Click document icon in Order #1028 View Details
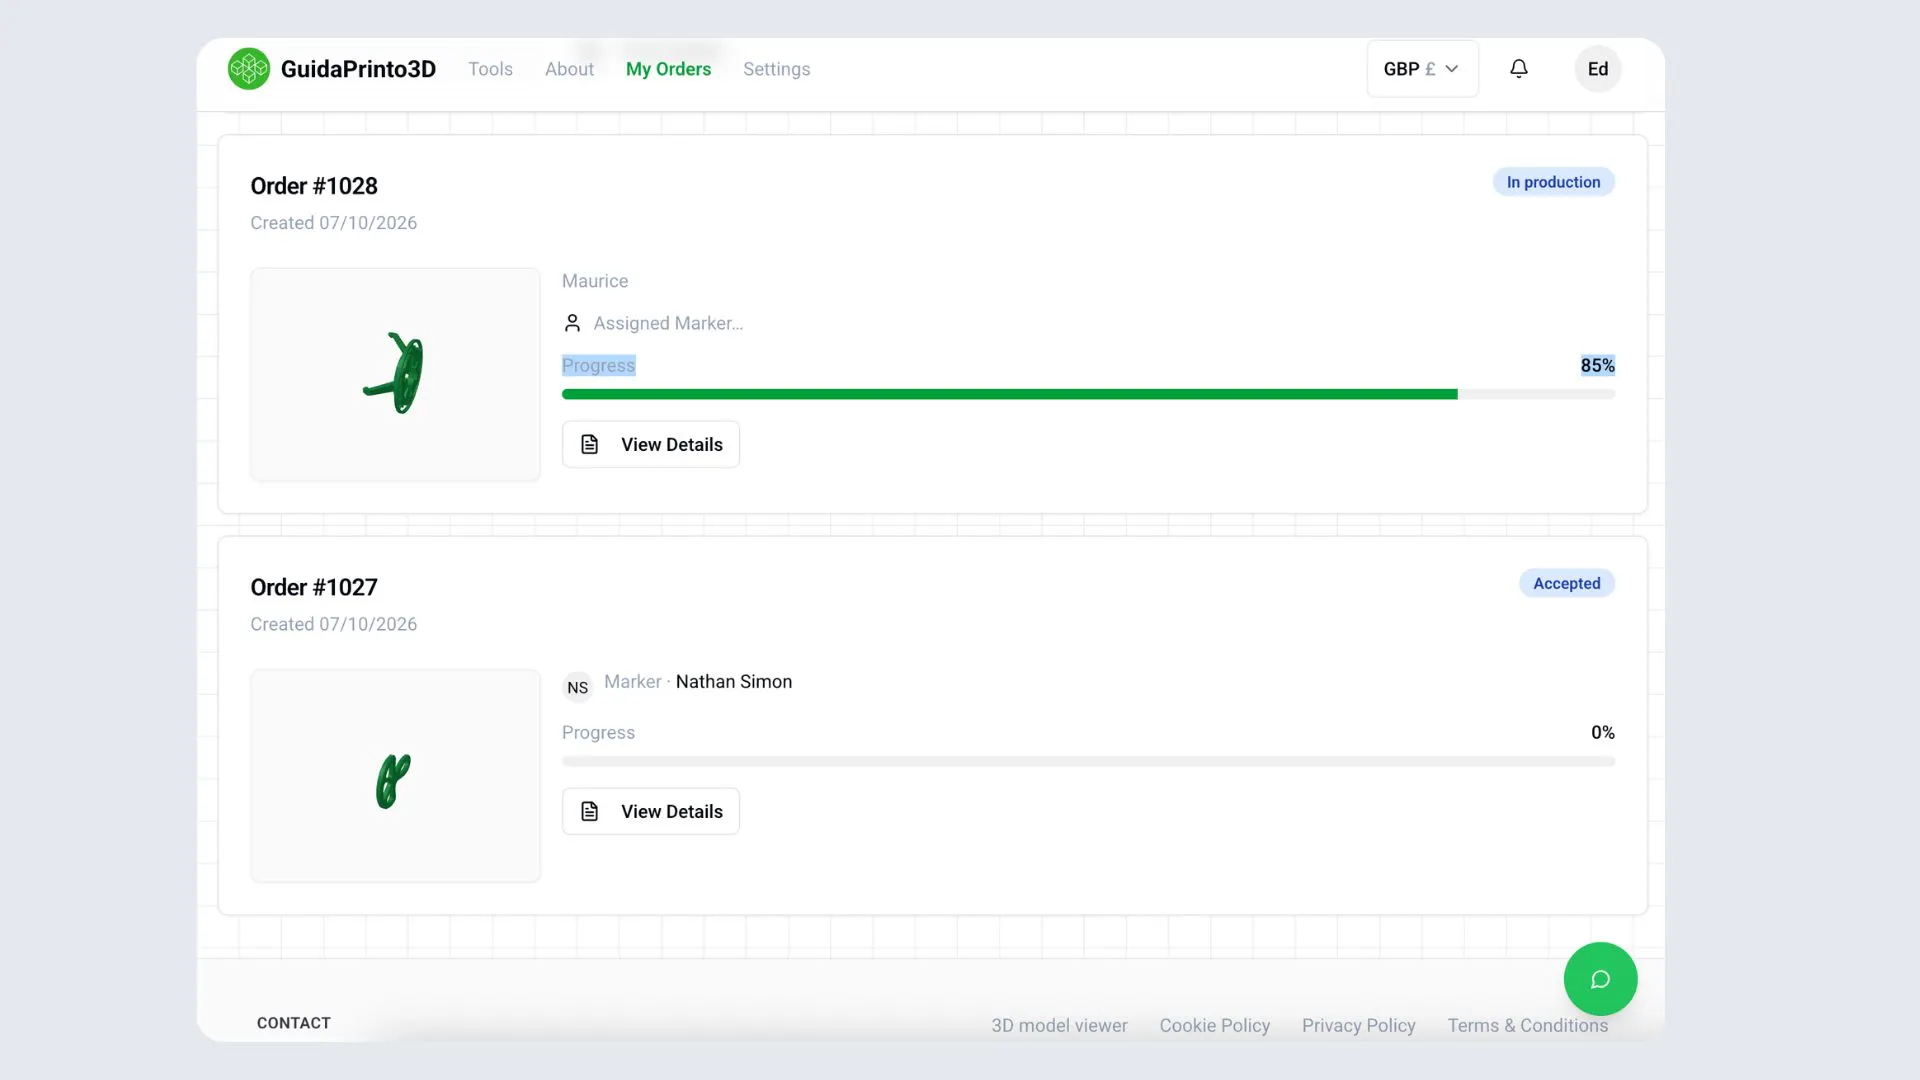Viewport: 1920px width, 1080px height. 590,444
